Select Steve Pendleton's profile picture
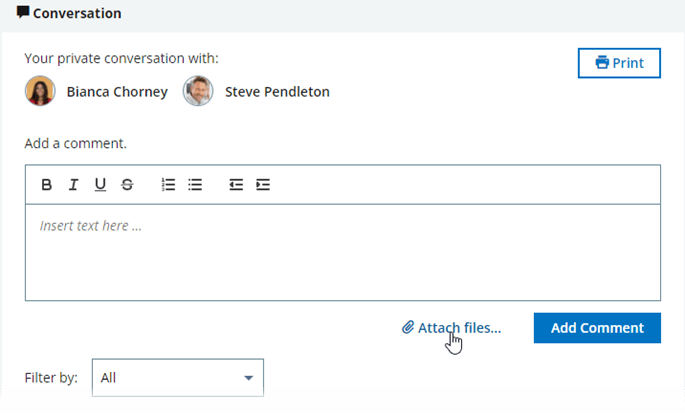This screenshot has height=415, width=685. [x=198, y=91]
